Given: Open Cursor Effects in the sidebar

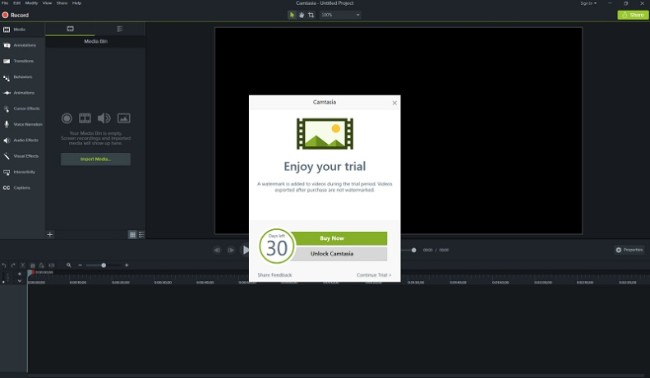Looking at the screenshot, I should pyautogui.click(x=22, y=109).
